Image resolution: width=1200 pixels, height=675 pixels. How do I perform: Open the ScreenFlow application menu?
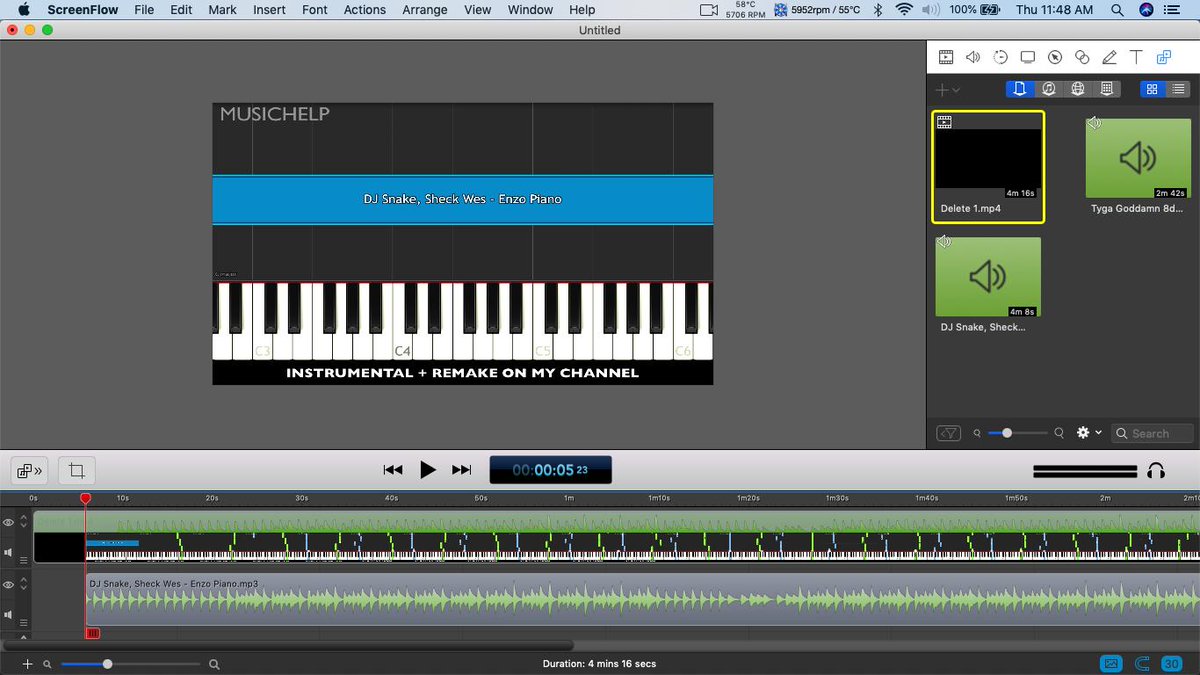pyautogui.click(x=82, y=9)
